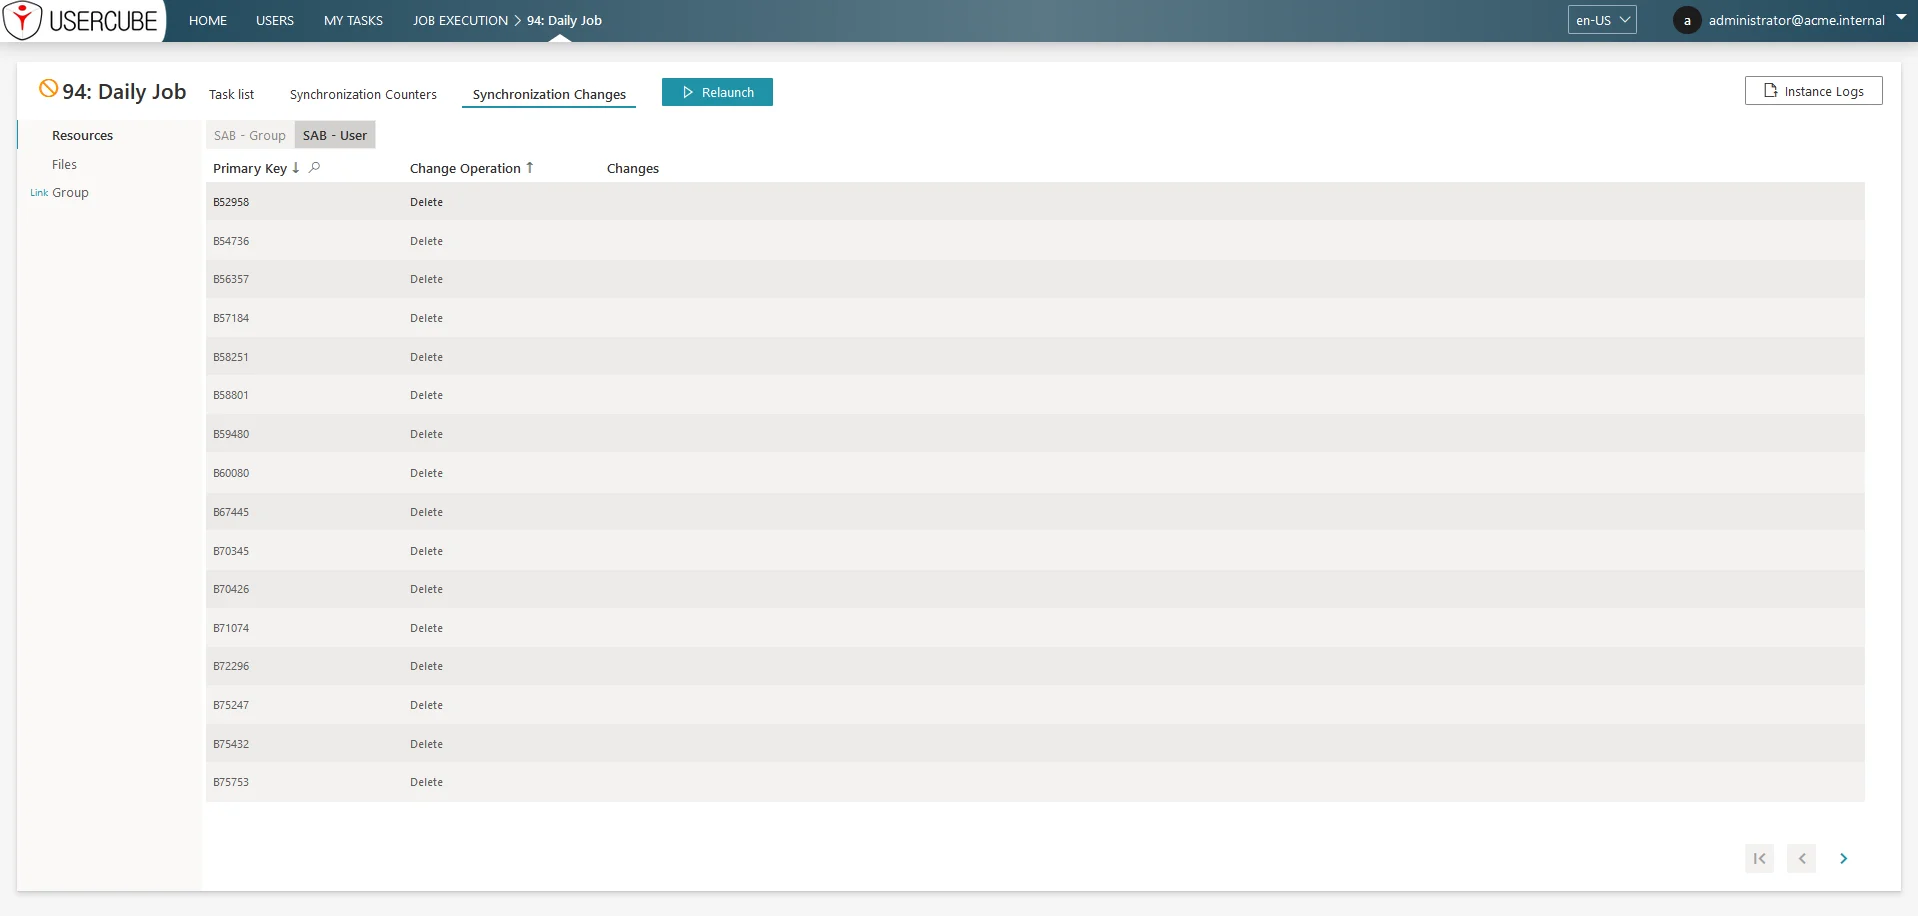
Task: Go to next page of results
Action: click(1843, 858)
